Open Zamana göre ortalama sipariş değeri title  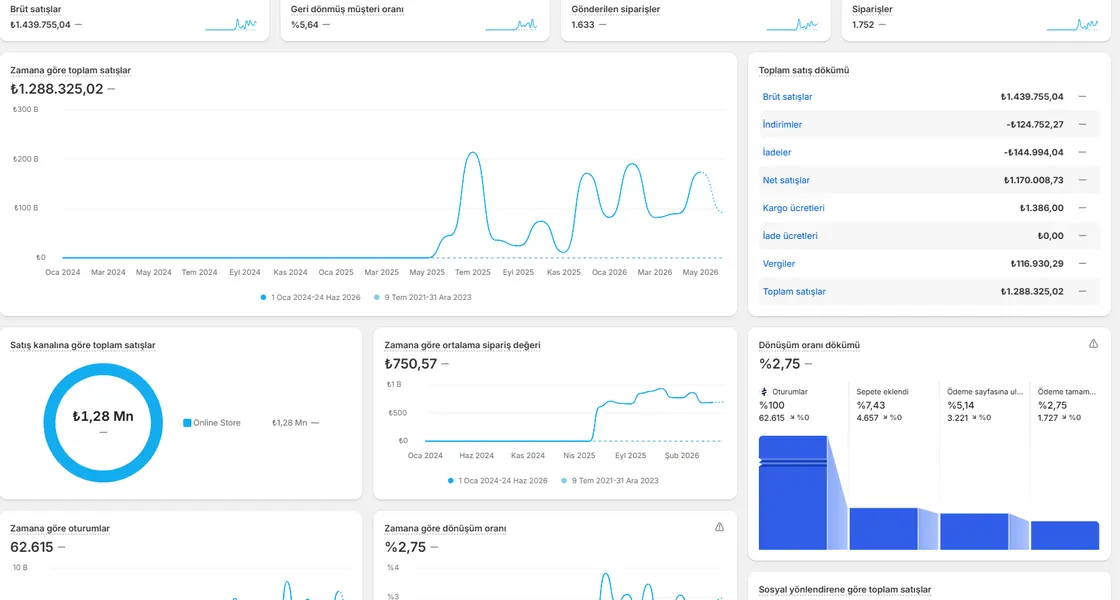click(462, 345)
